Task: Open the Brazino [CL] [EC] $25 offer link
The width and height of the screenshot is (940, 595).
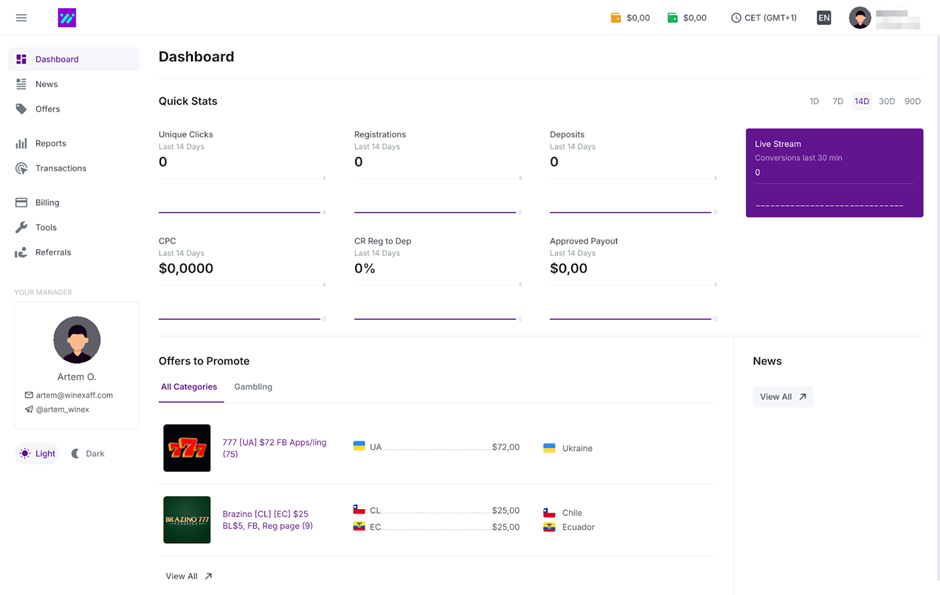Action: 267,520
